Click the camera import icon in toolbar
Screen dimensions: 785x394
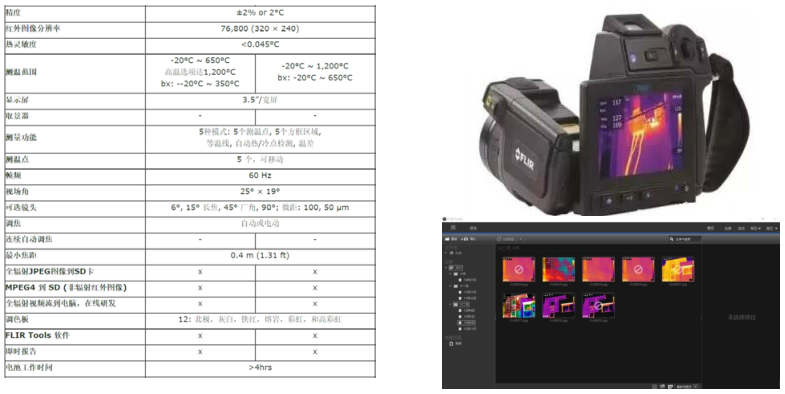(466, 239)
